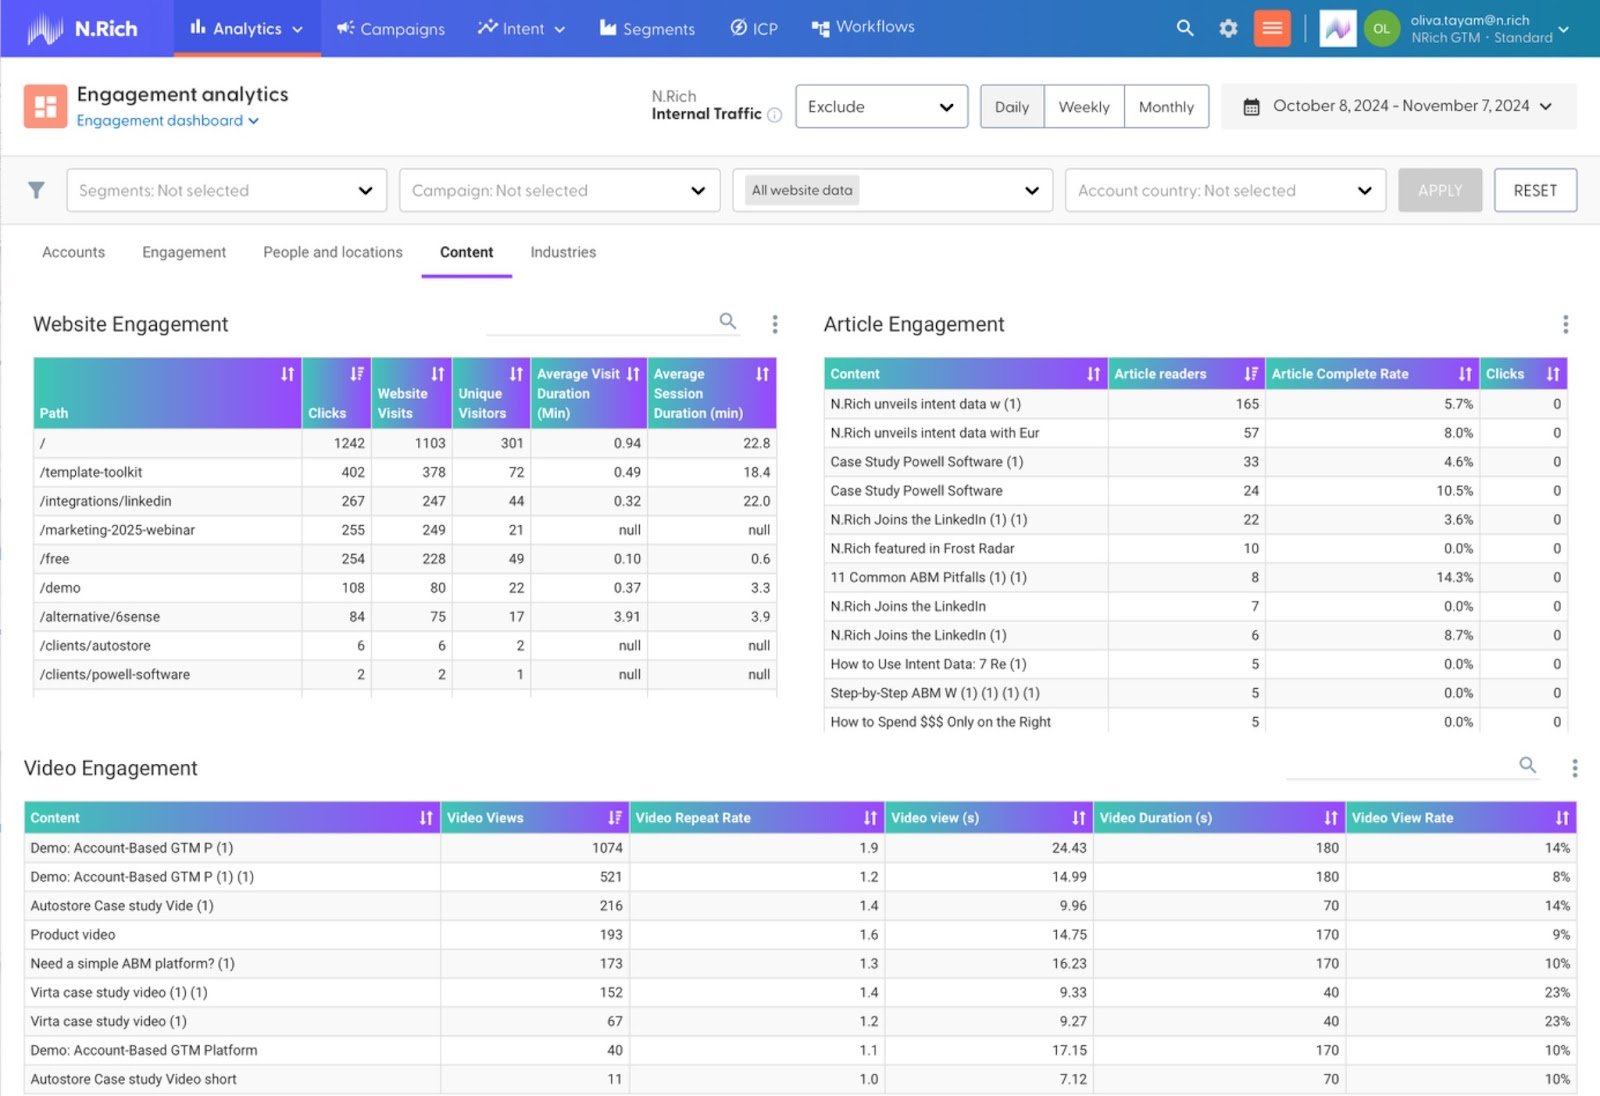Open the date range picker dropdown
1600x1096 pixels.
[x=1399, y=106]
